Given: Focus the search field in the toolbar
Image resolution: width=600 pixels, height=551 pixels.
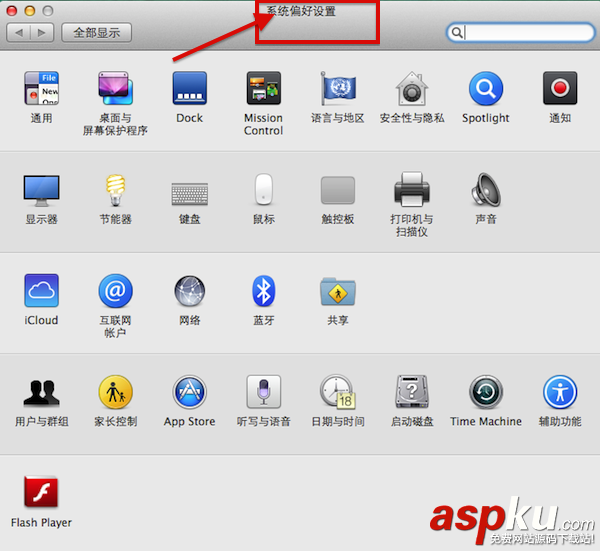Looking at the screenshot, I should coord(521,32).
